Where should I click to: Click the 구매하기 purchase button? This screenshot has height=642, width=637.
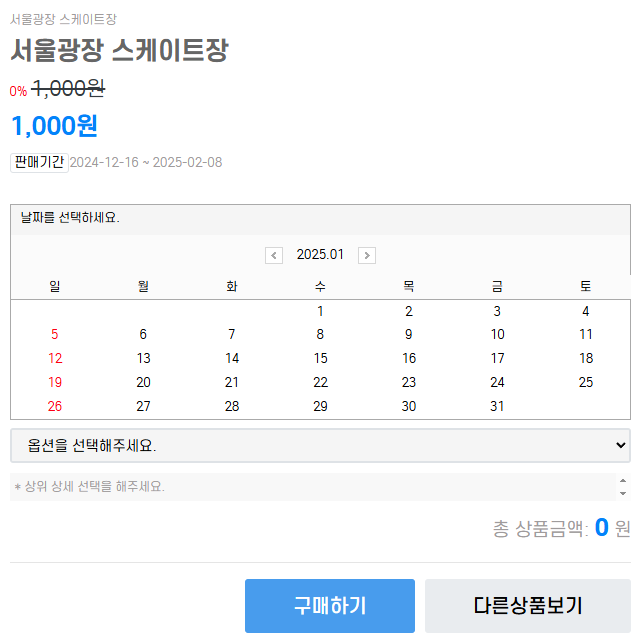point(330,606)
